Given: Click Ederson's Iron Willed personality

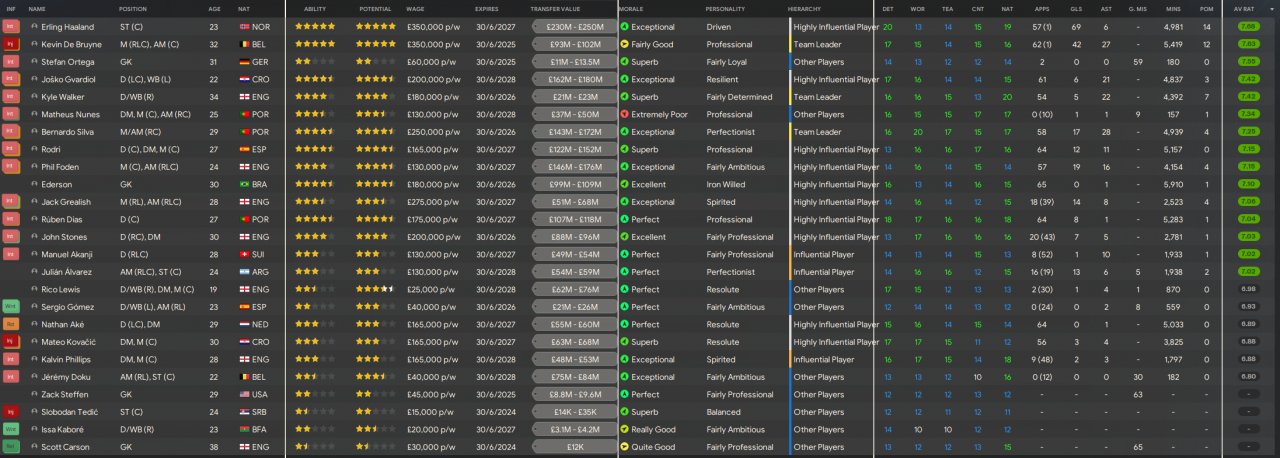Looking at the screenshot, I should tap(726, 184).
